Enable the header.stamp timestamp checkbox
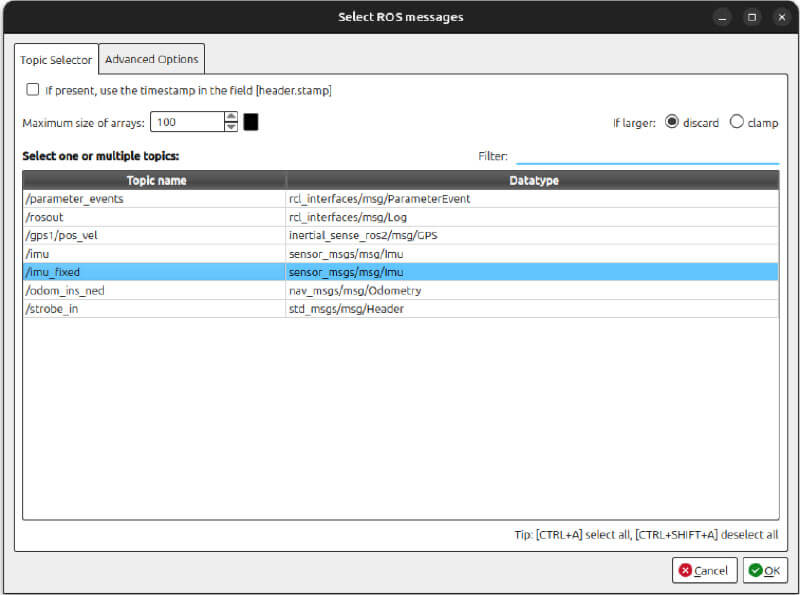 34,90
